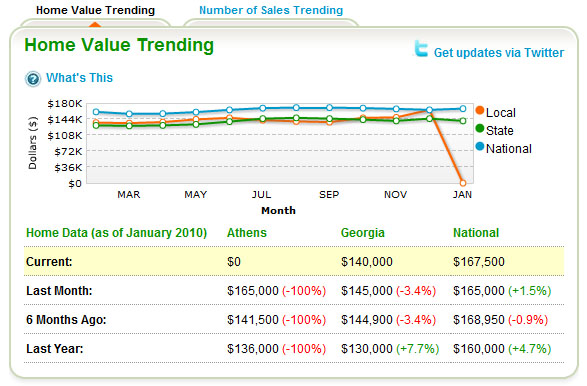This screenshot has width=587, height=386.
Task: Switch to Number of Sales Trending tab
Action: click(x=271, y=10)
